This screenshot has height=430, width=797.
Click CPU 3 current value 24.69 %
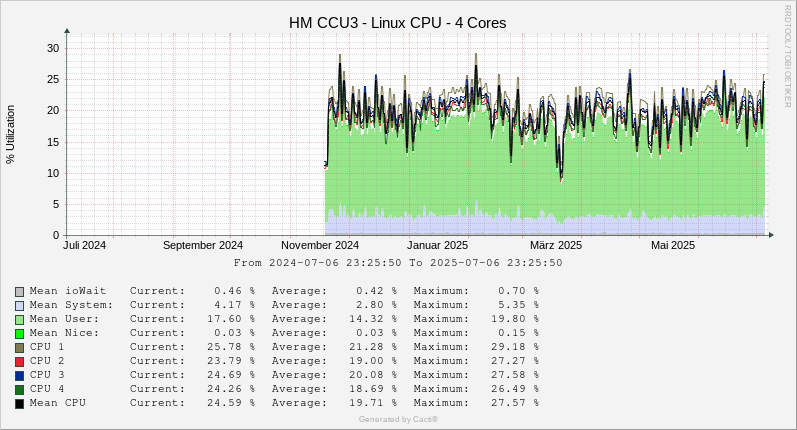[231, 375]
